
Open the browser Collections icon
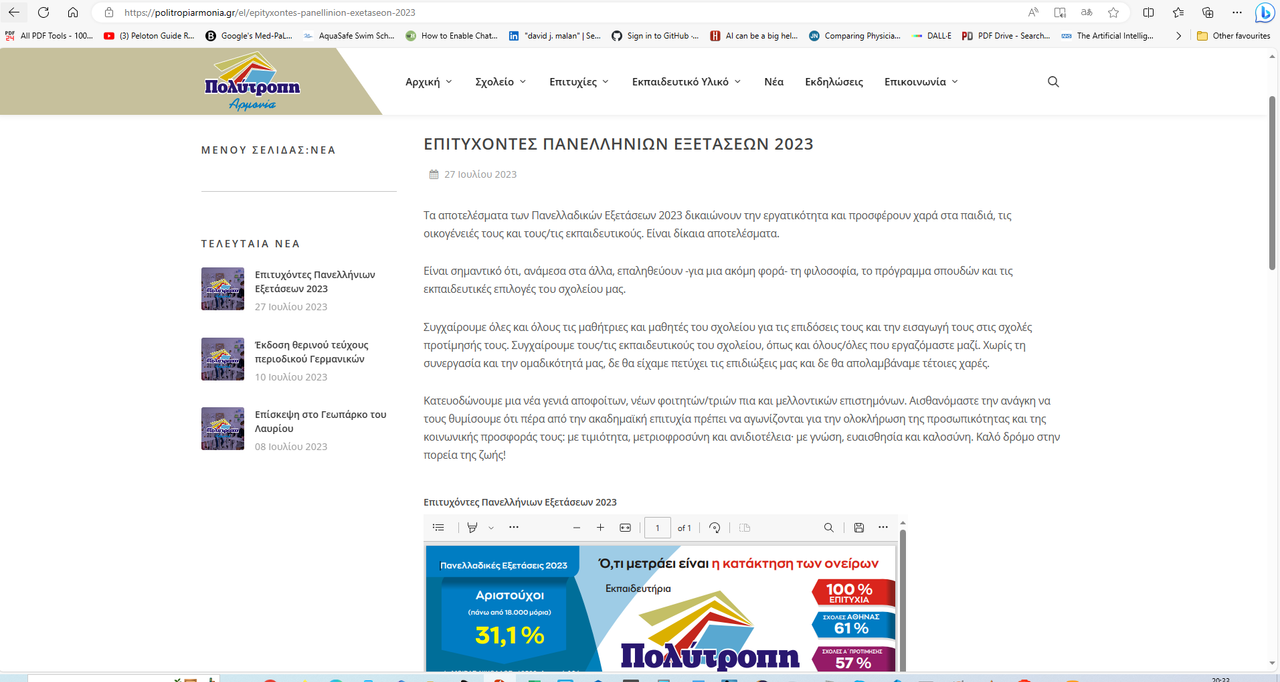[1207, 12]
